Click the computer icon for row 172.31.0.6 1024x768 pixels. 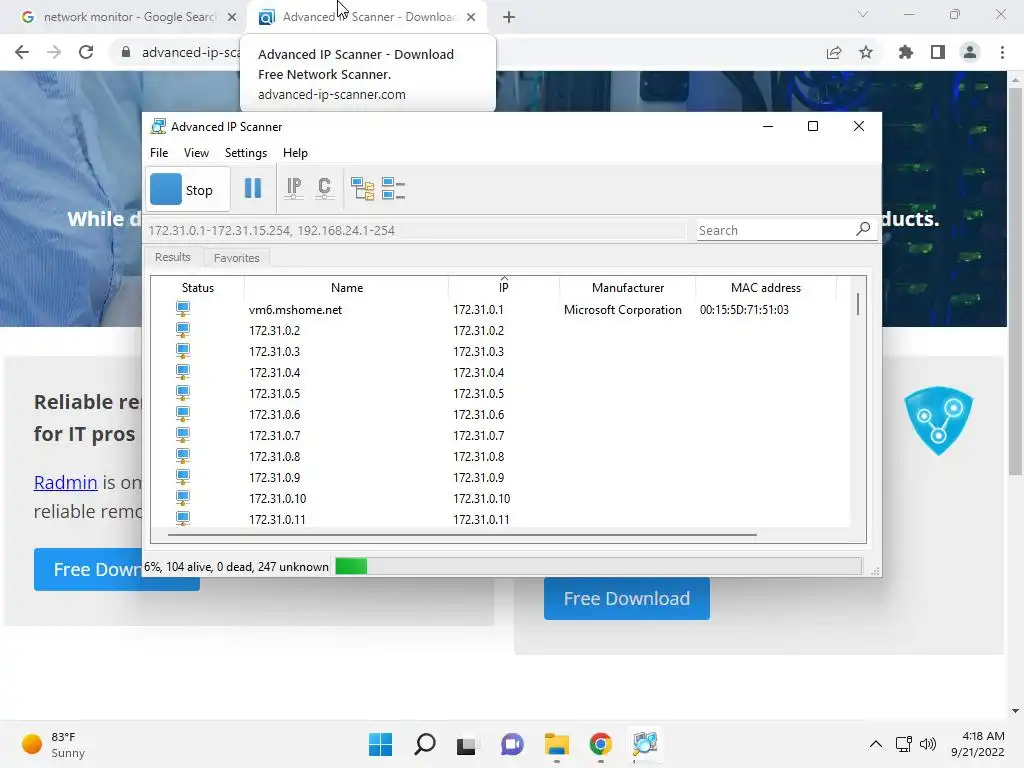pos(183,414)
